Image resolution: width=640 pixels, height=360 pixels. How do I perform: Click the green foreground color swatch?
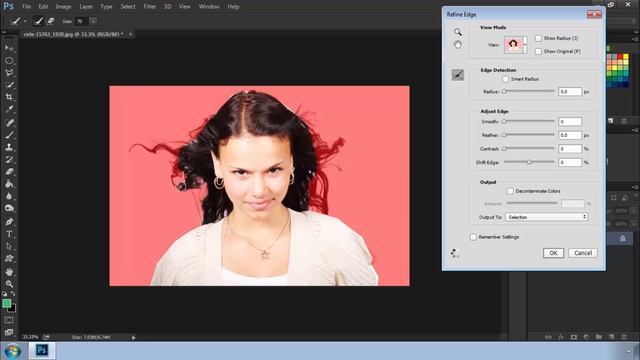click(x=7, y=303)
